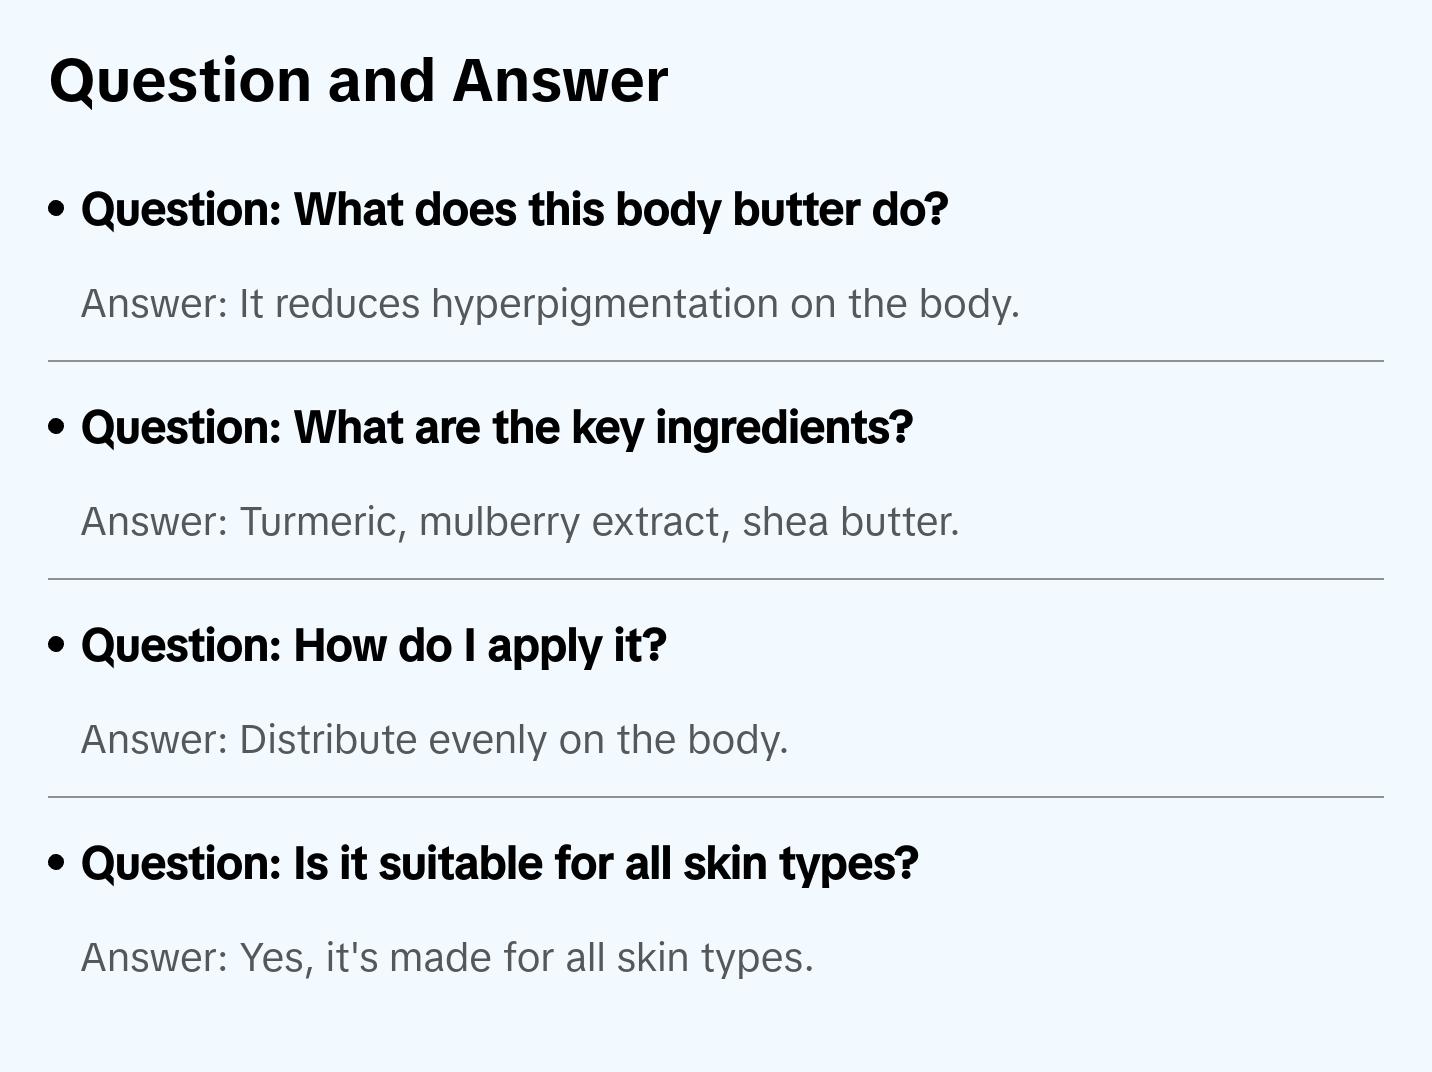
Task: Click the answer about reducing hyperpigmentation
Action: point(550,304)
